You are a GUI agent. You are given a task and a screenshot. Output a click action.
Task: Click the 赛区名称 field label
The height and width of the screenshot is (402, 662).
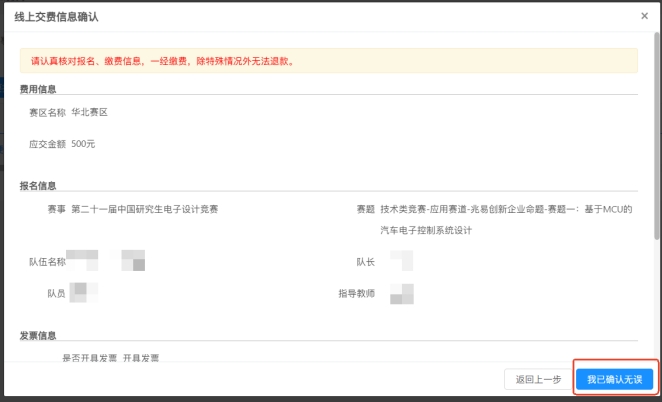tap(47, 112)
